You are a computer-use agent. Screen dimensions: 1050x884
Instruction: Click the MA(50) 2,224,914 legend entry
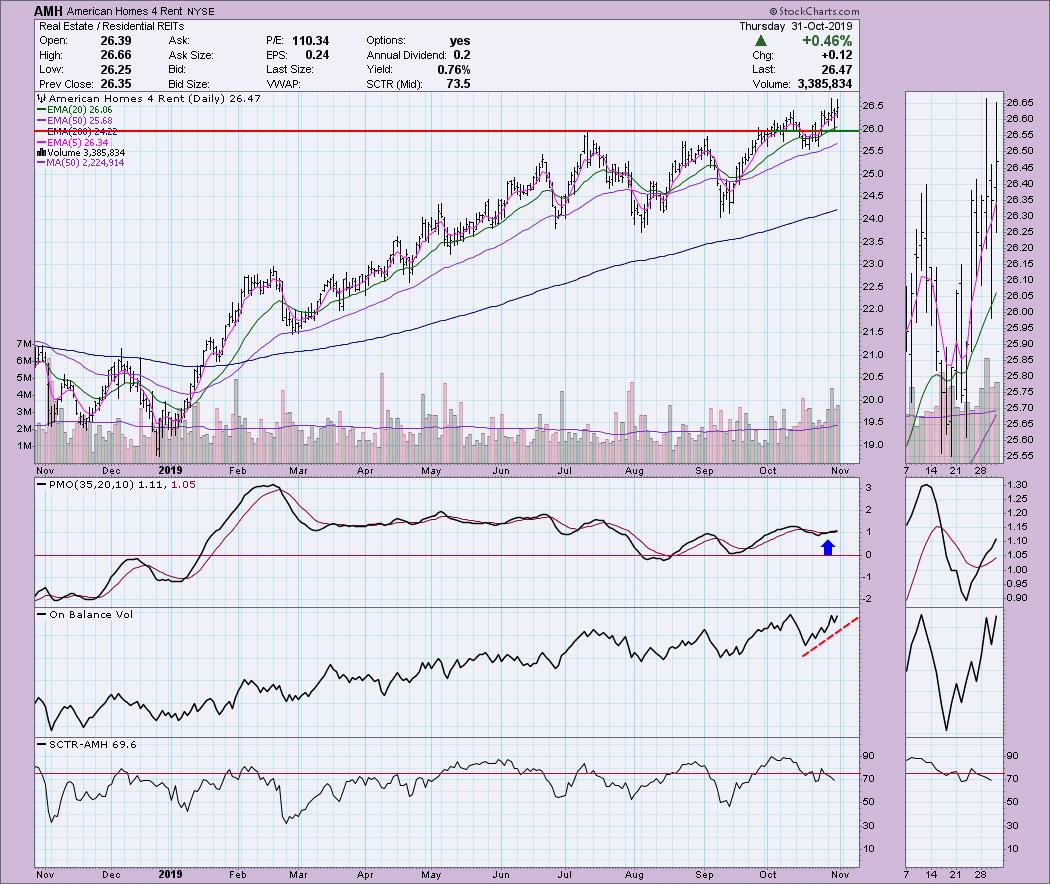85,163
